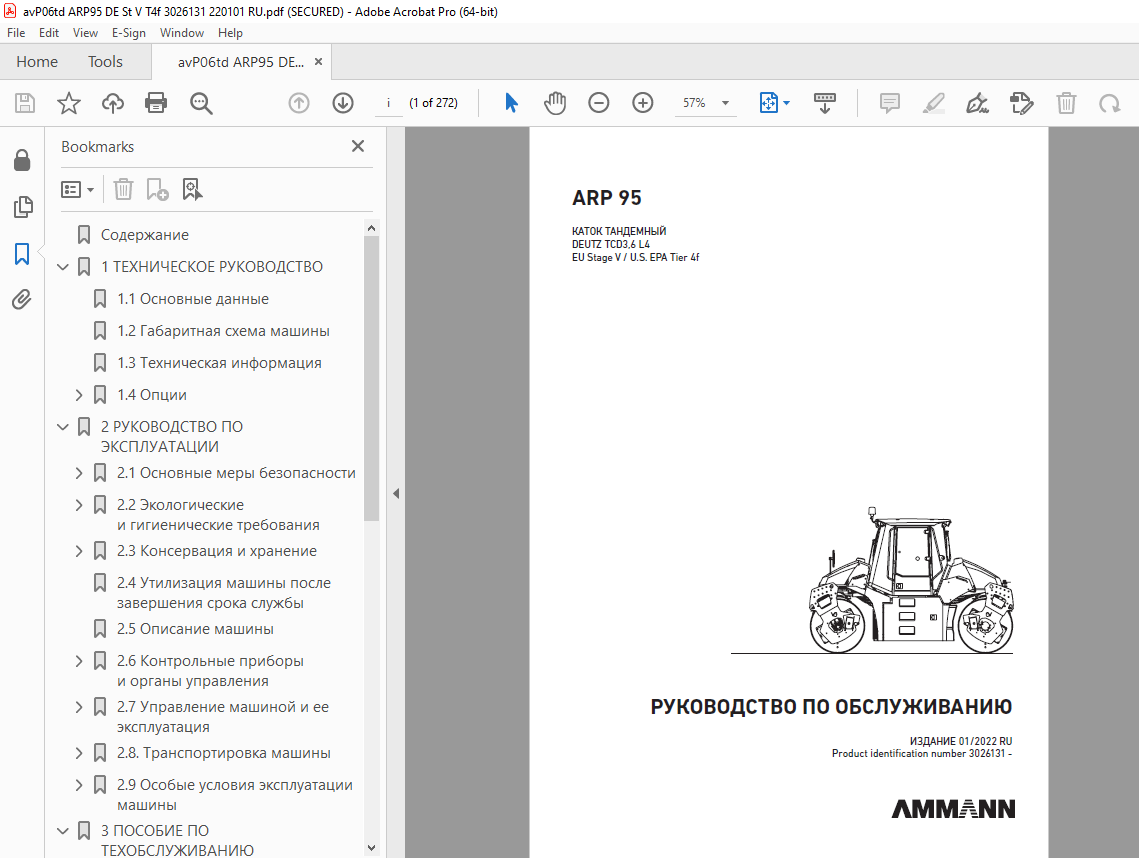Open 2.4 Утилизация машины bookmark

[223, 593]
